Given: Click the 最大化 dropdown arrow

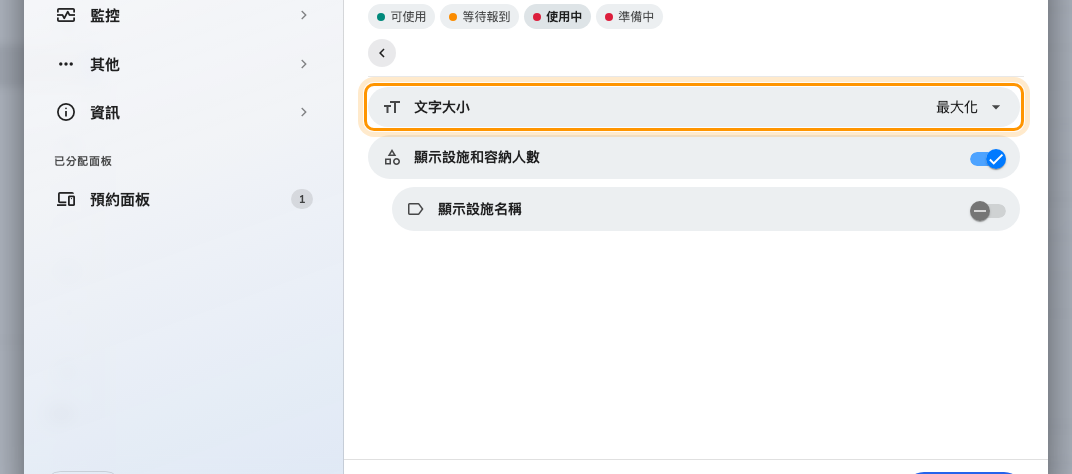Looking at the screenshot, I should point(996,107).
